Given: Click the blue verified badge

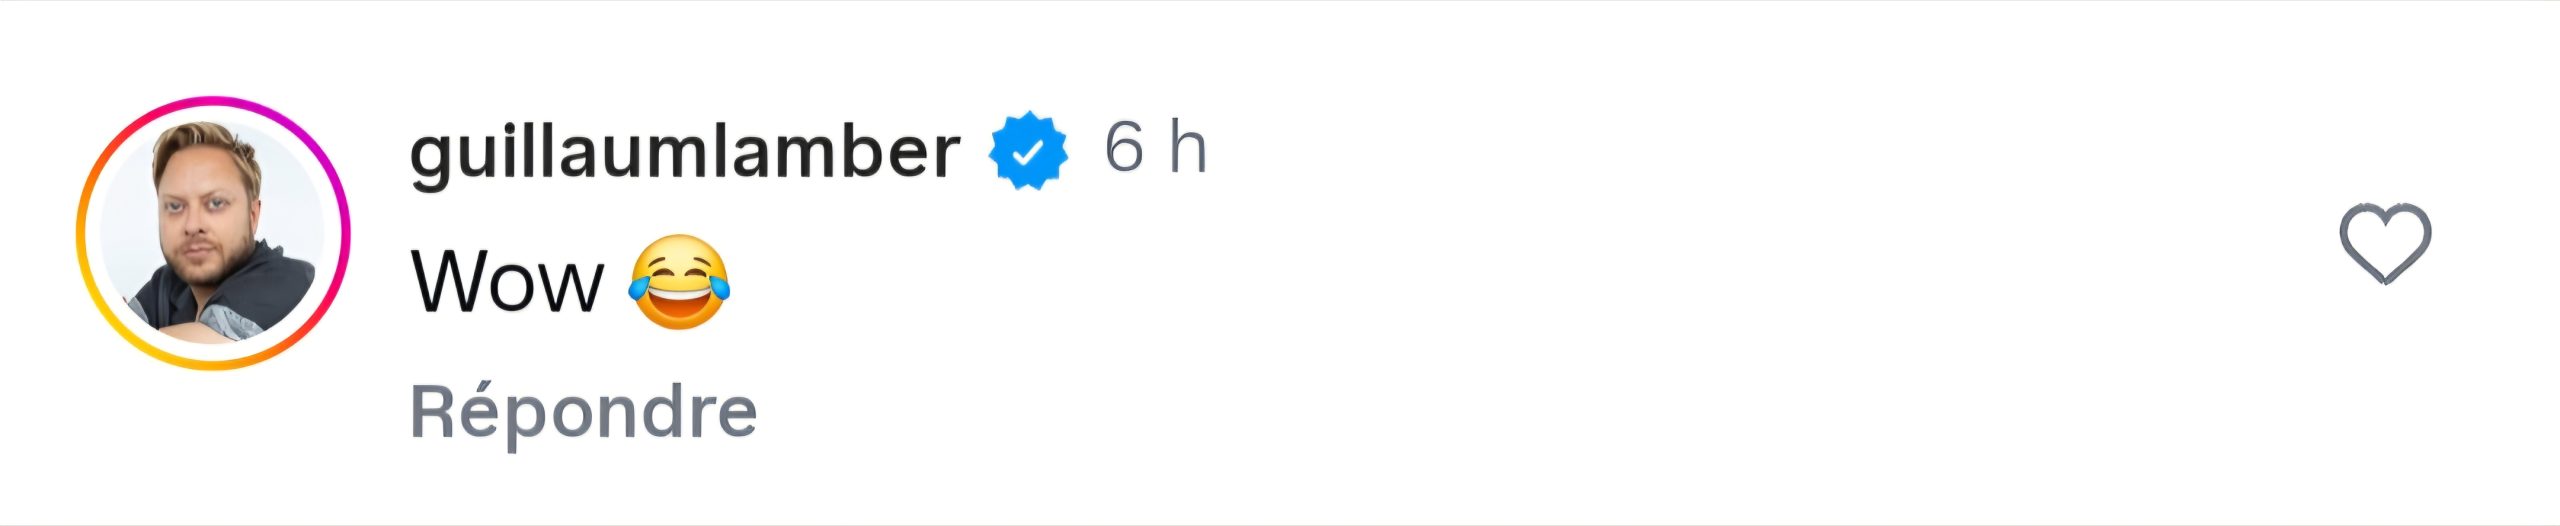Looking at the screenshot, I should coord(1028,151).
